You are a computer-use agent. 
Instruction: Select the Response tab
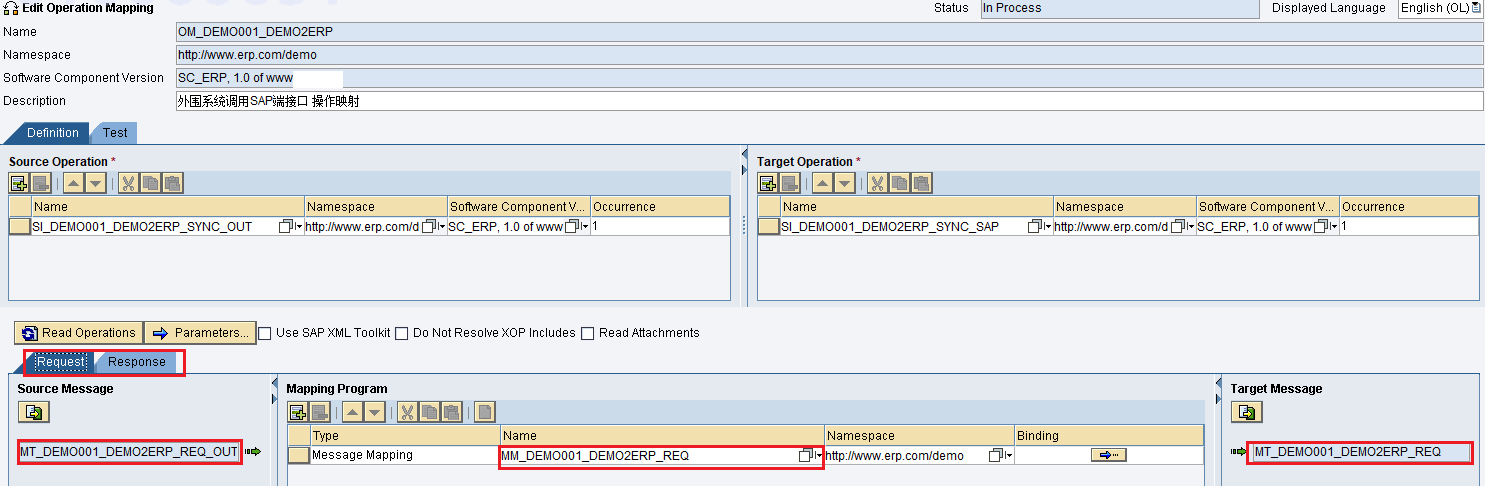[137, 362]
